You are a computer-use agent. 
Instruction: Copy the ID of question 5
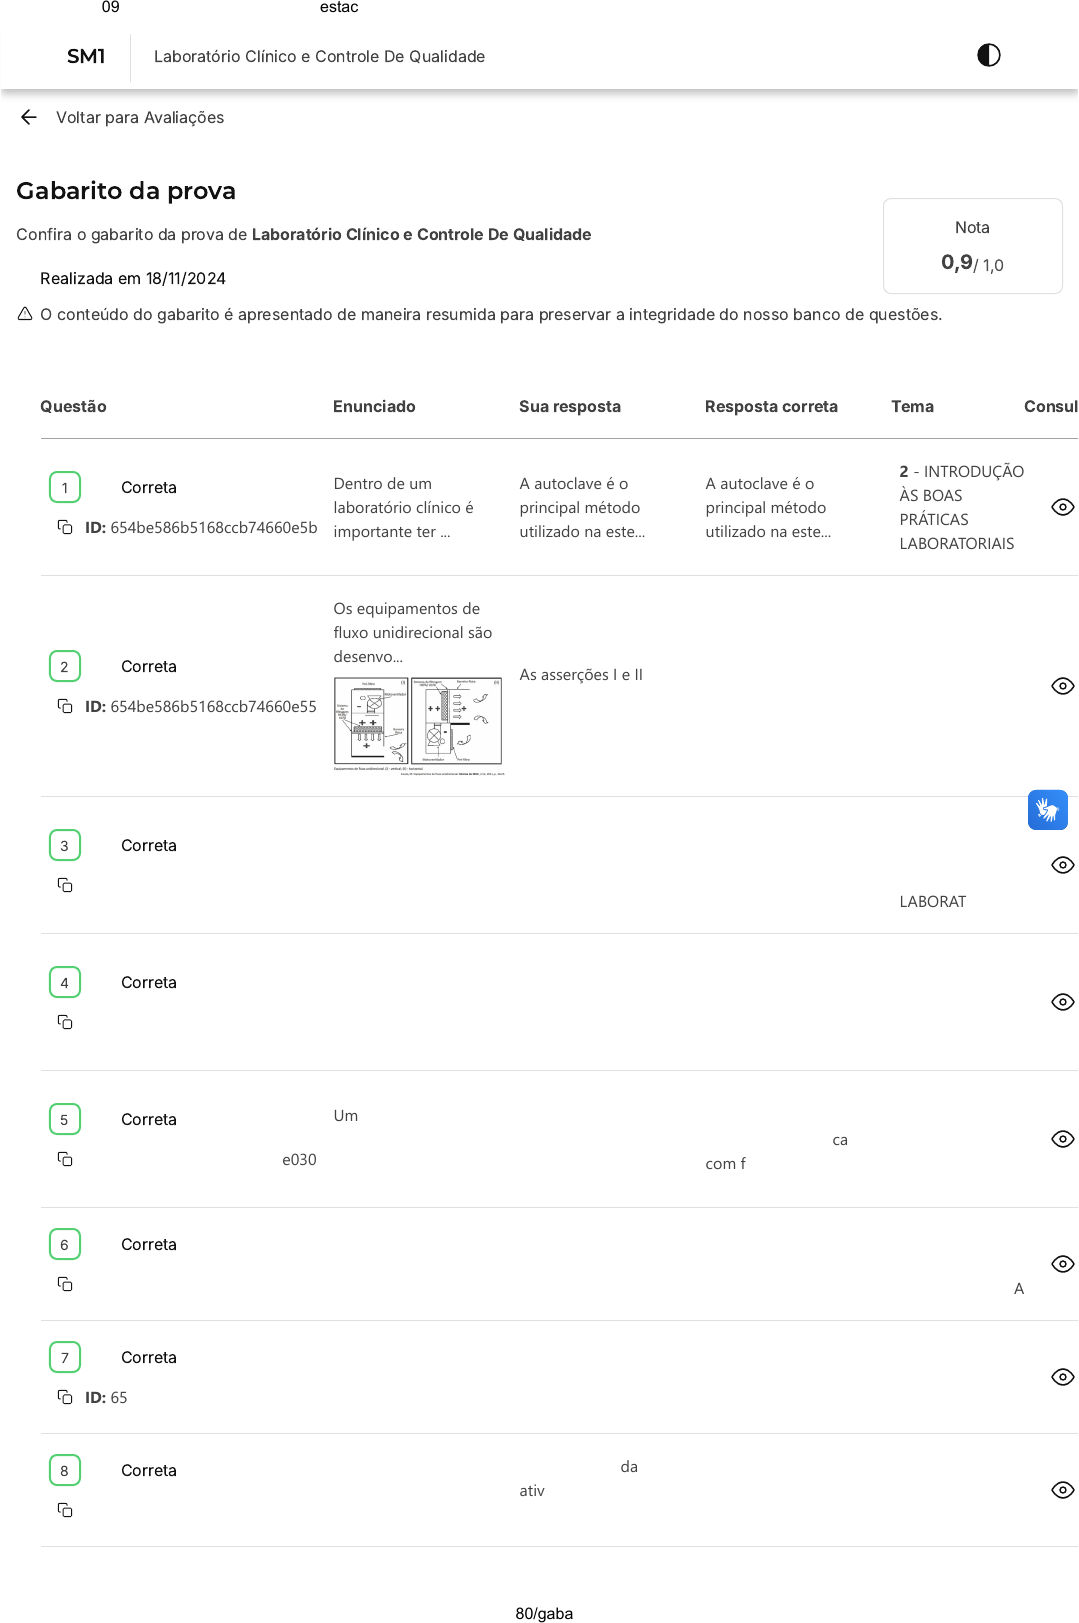pyautogui.click(x=65, y=1159)
